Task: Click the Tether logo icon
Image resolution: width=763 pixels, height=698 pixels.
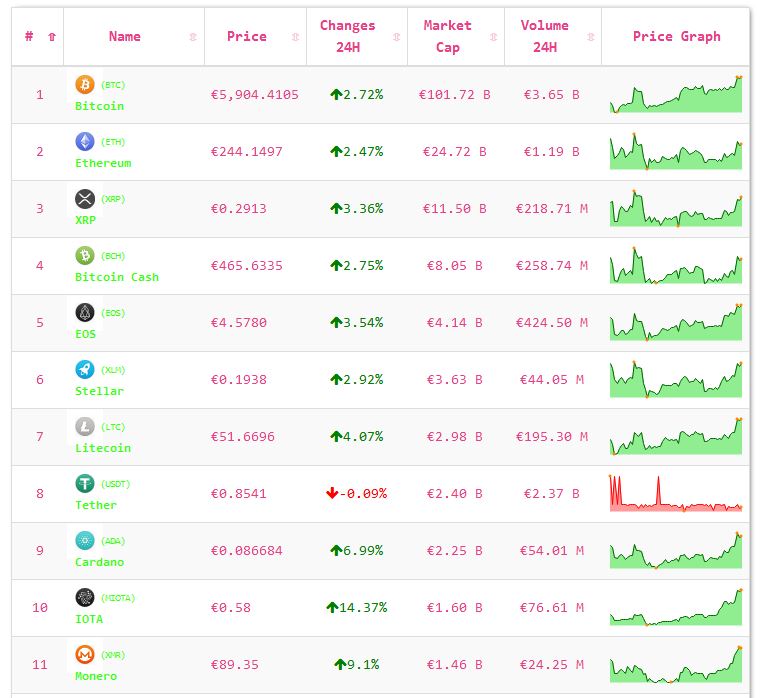Action: click(x=85, y=483)
